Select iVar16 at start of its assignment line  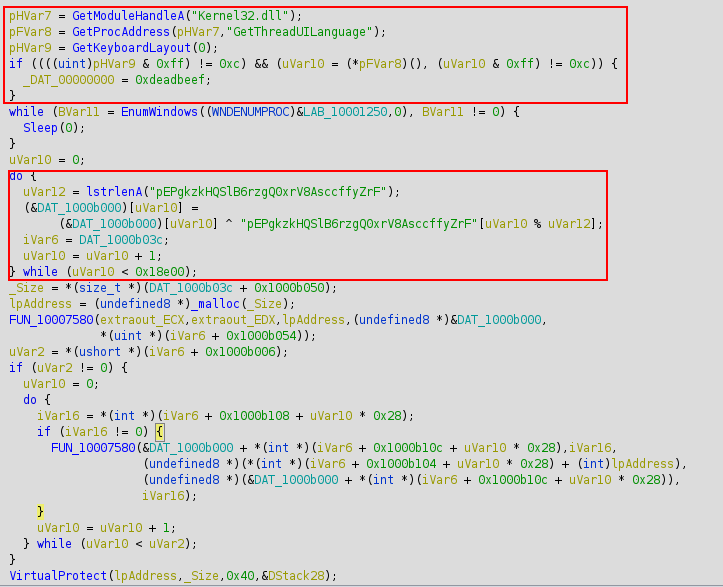pyautogui.click(x=58, y=416)
